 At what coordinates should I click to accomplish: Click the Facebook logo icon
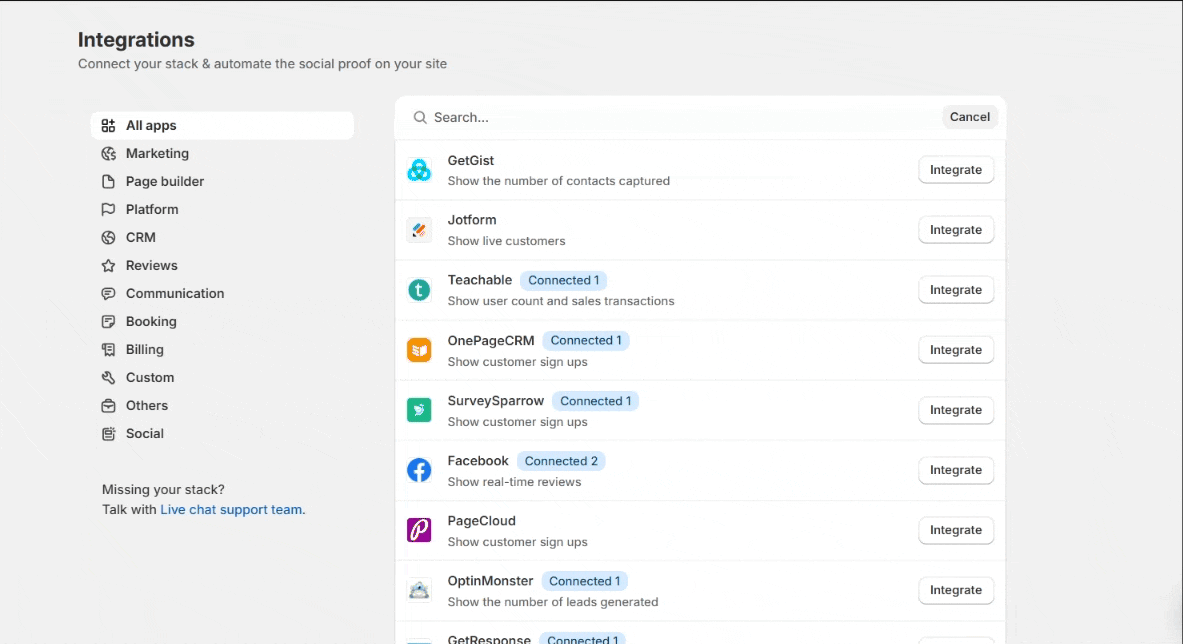coord(419,470)
